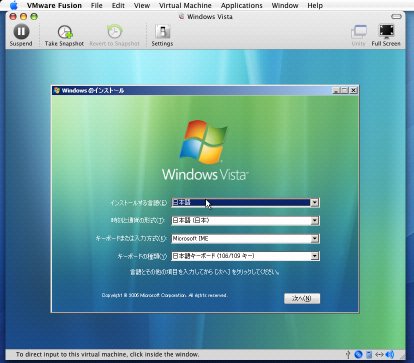Open the keyboard type dropdown arrow
The height and width of the screenshot is (363, 414).
(x=315, y=256)
